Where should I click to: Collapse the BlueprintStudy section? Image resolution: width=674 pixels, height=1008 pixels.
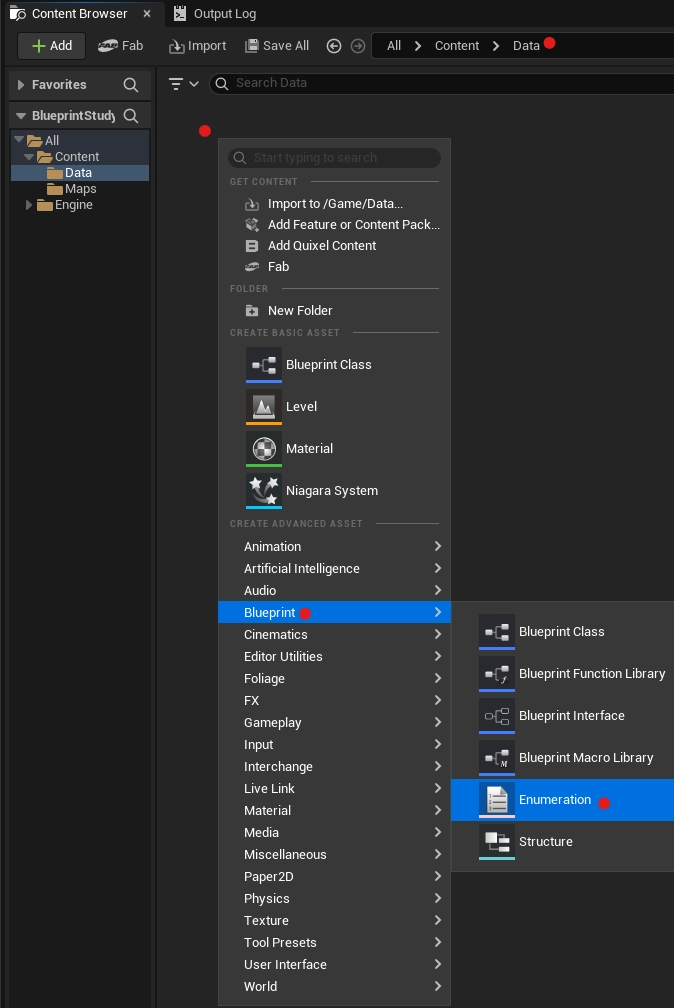(x=21, y=116)
